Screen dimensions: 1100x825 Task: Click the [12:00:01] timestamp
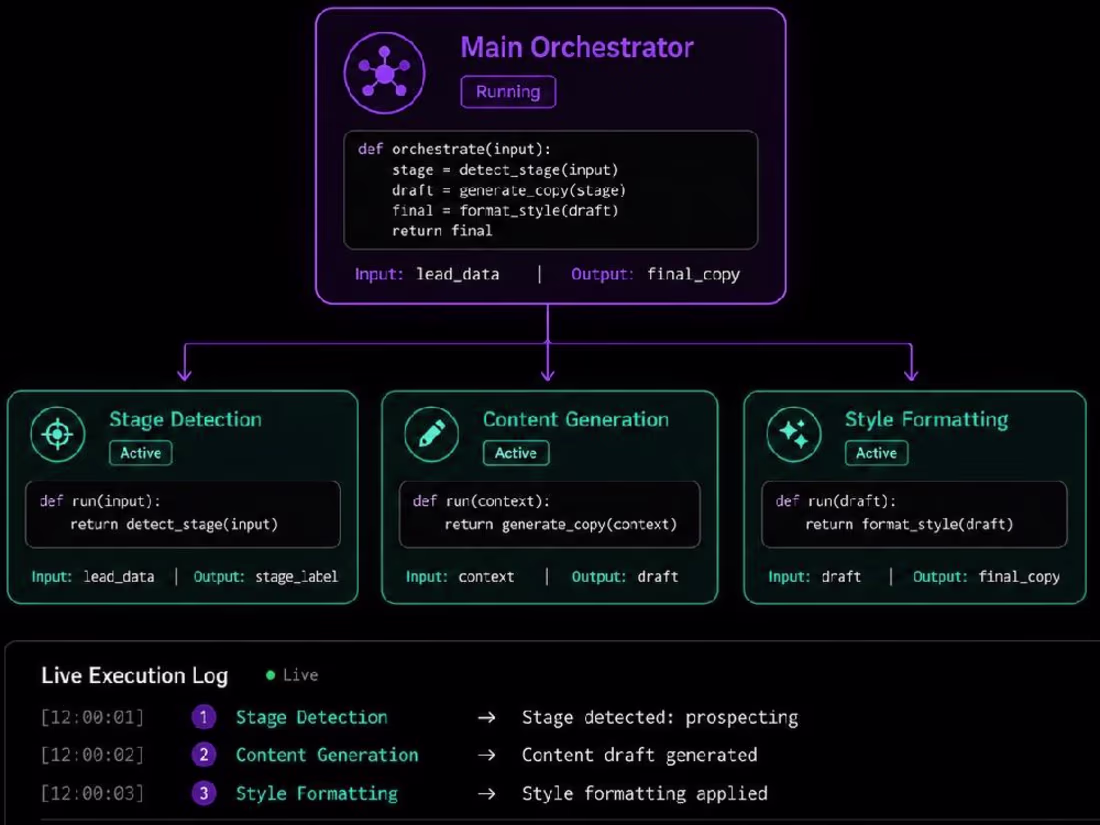pyautogui.click(x=92, y=717)
